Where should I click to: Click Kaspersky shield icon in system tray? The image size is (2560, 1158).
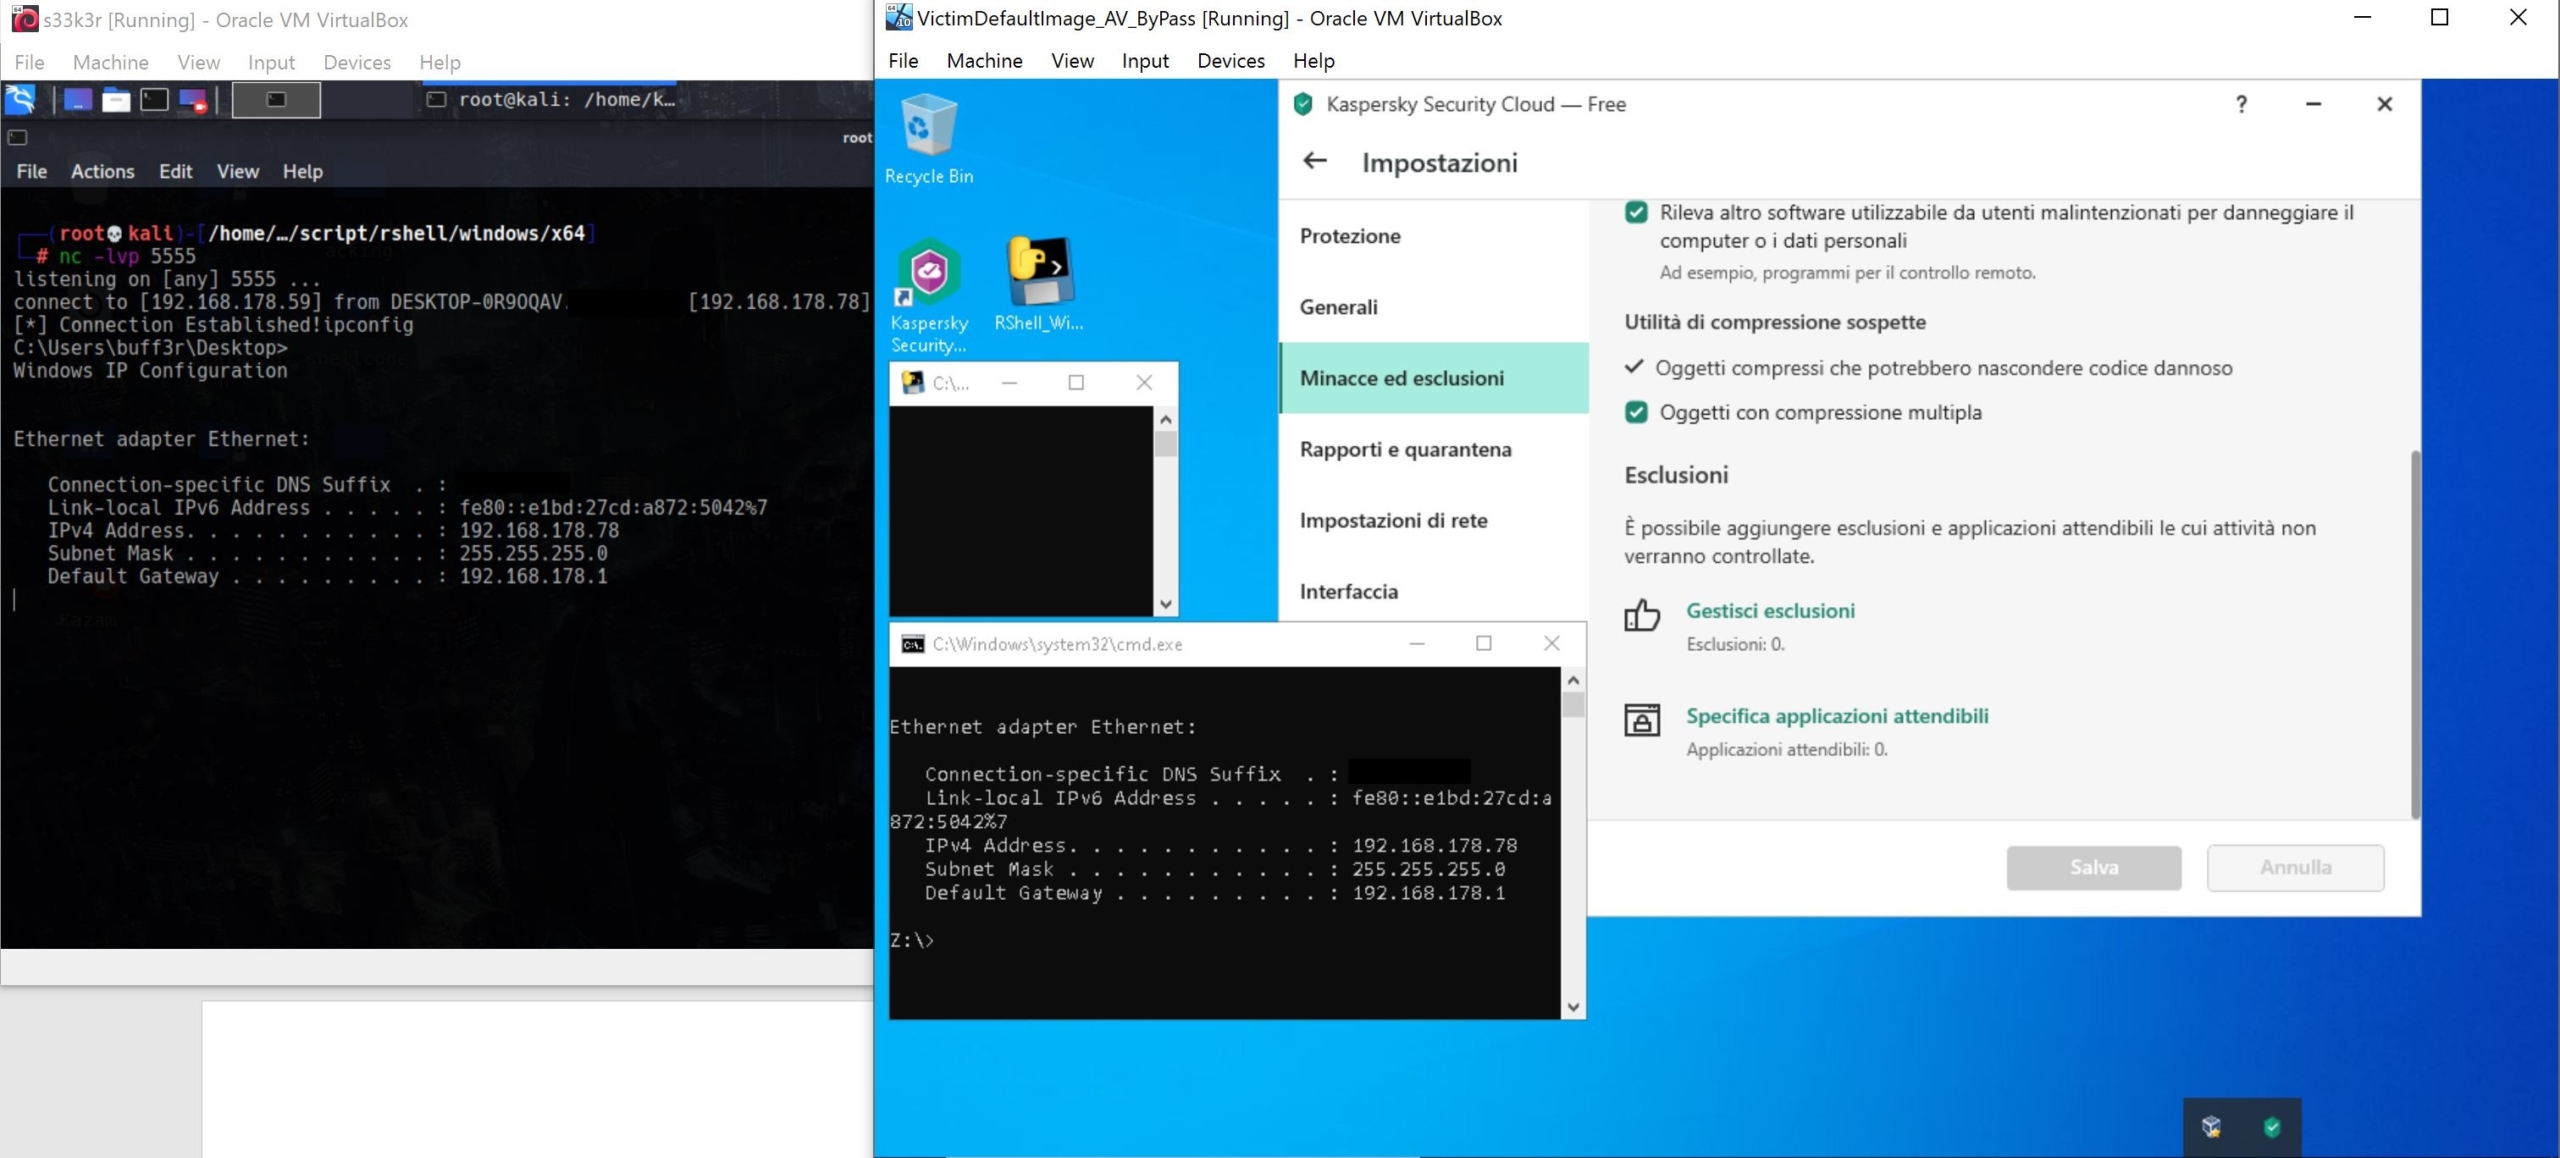click(2272, 1127)
